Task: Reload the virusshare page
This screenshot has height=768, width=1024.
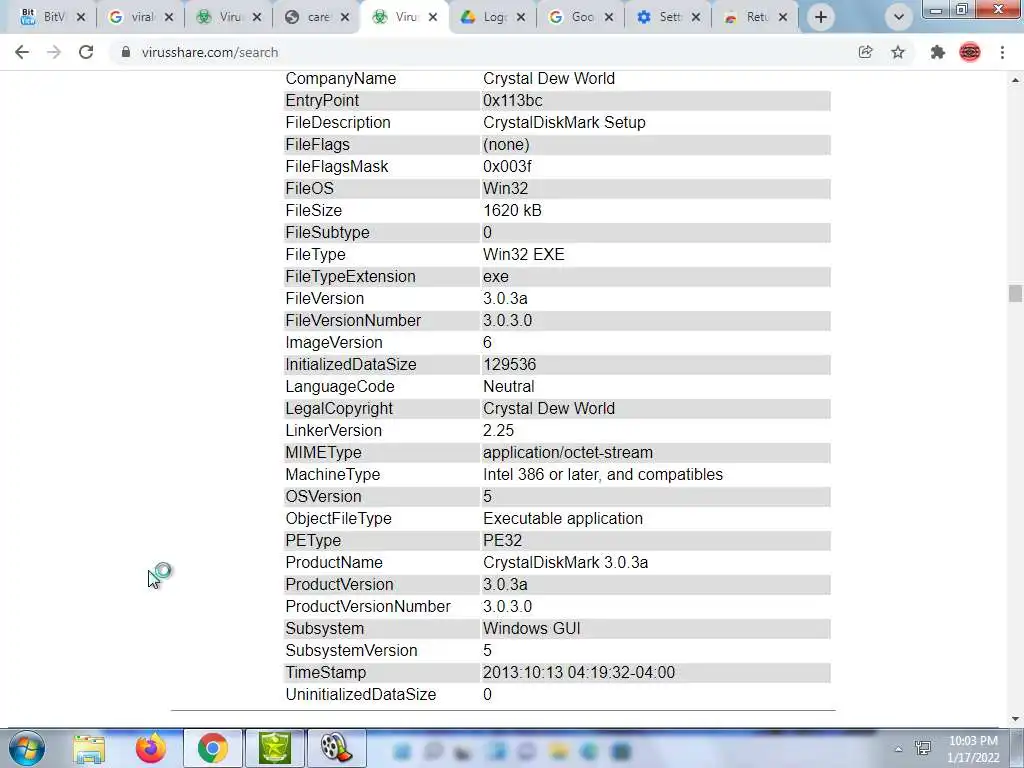Action: pos(86,52)
